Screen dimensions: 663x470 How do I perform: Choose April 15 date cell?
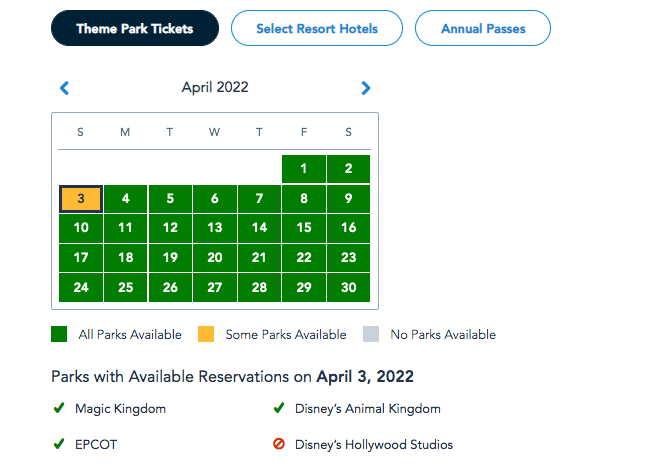(x=304, y=228)
